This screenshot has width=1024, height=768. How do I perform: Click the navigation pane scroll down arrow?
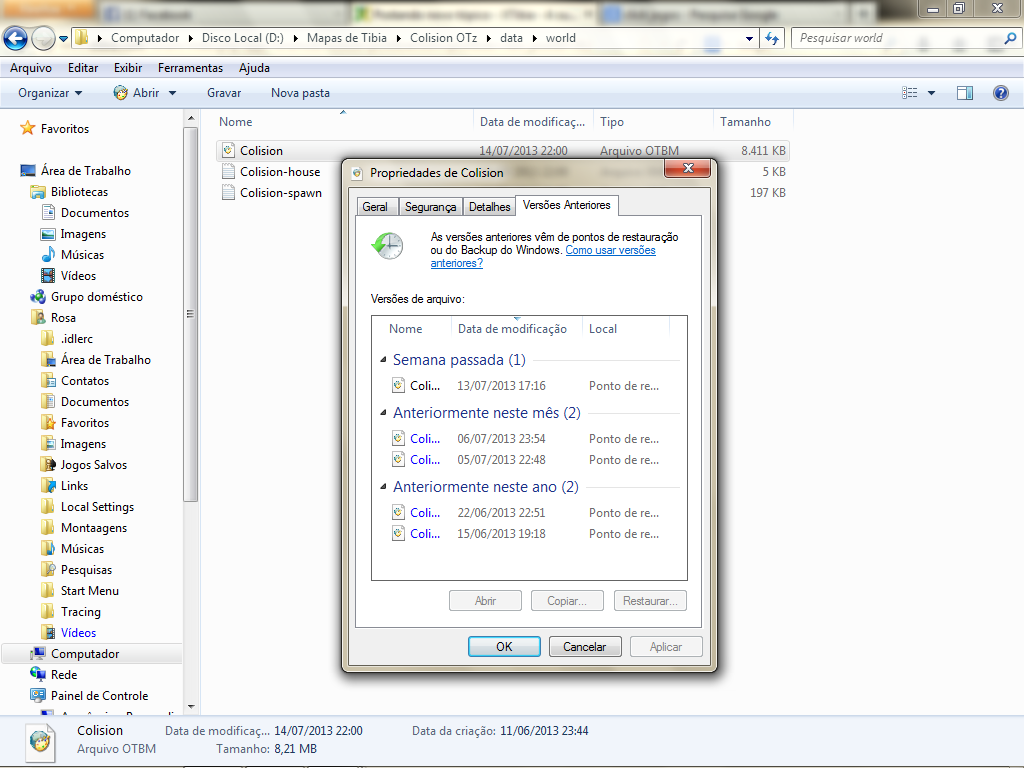coord(191,707)
